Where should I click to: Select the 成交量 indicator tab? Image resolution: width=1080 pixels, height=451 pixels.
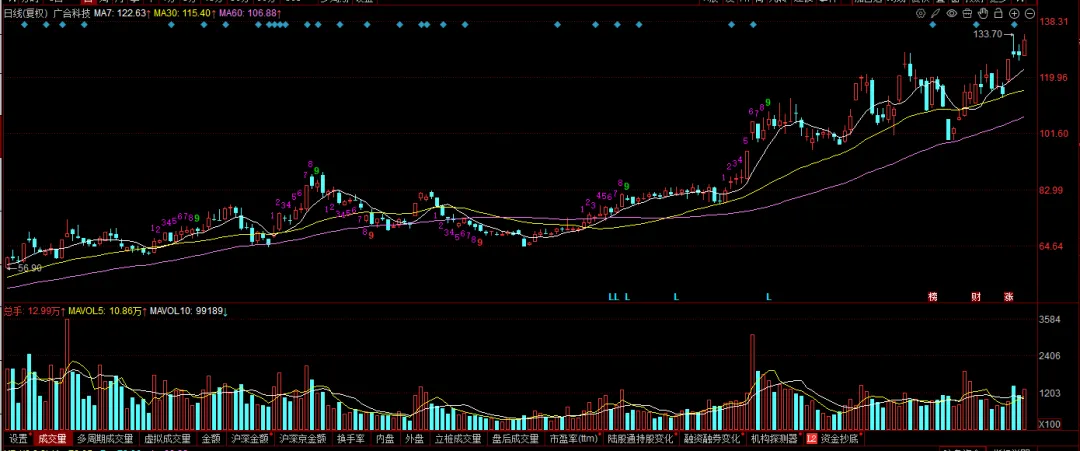[x=52, y=439]
